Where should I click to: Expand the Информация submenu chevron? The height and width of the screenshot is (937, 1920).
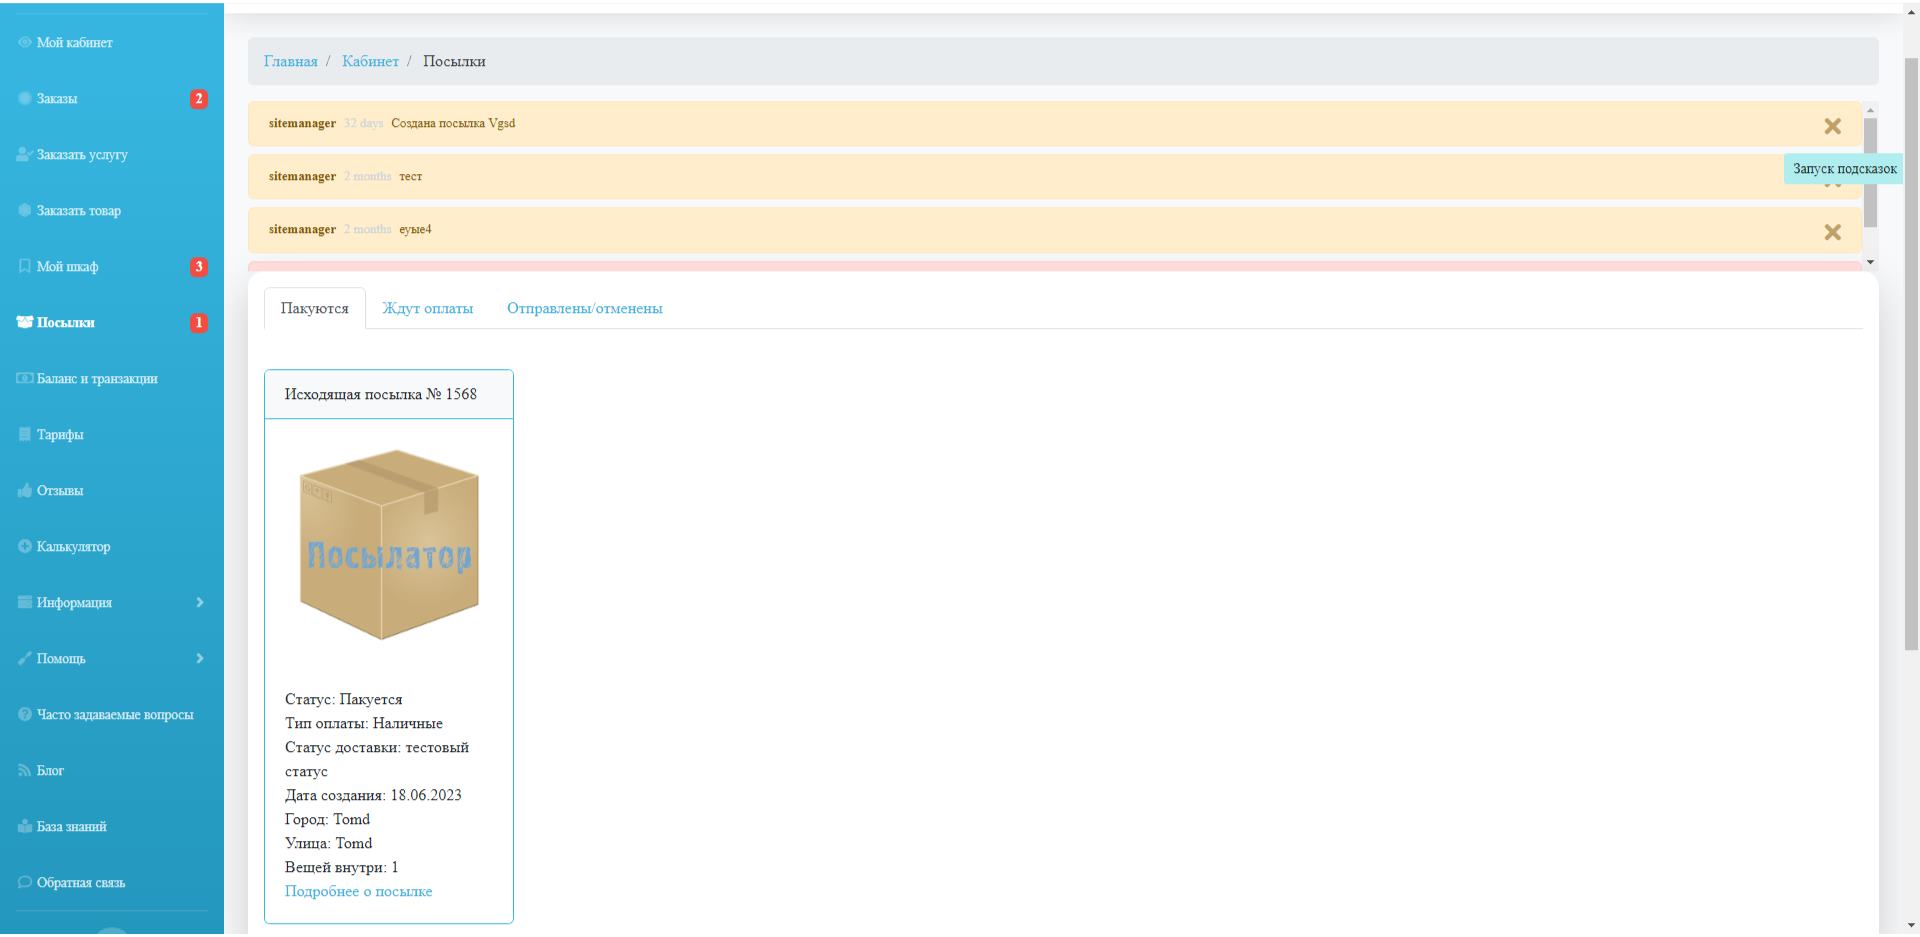[x=200, y=602]
